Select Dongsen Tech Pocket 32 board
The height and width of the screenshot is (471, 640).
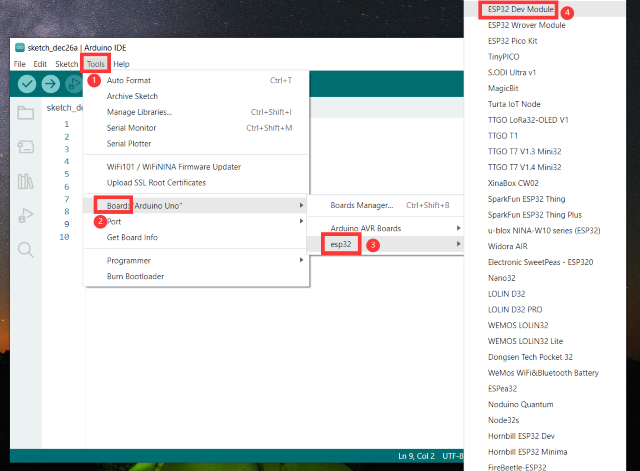544,357
